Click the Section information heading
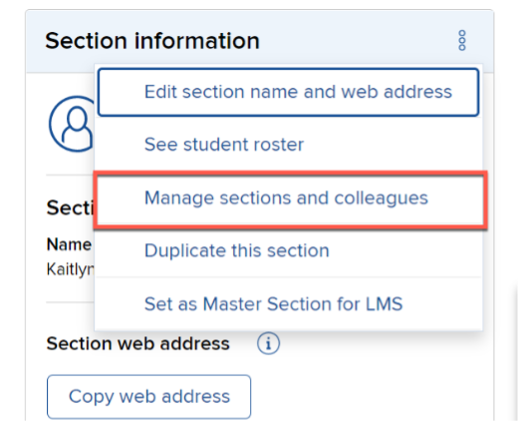This screenshot has width=522, height=424. point(152,41)
